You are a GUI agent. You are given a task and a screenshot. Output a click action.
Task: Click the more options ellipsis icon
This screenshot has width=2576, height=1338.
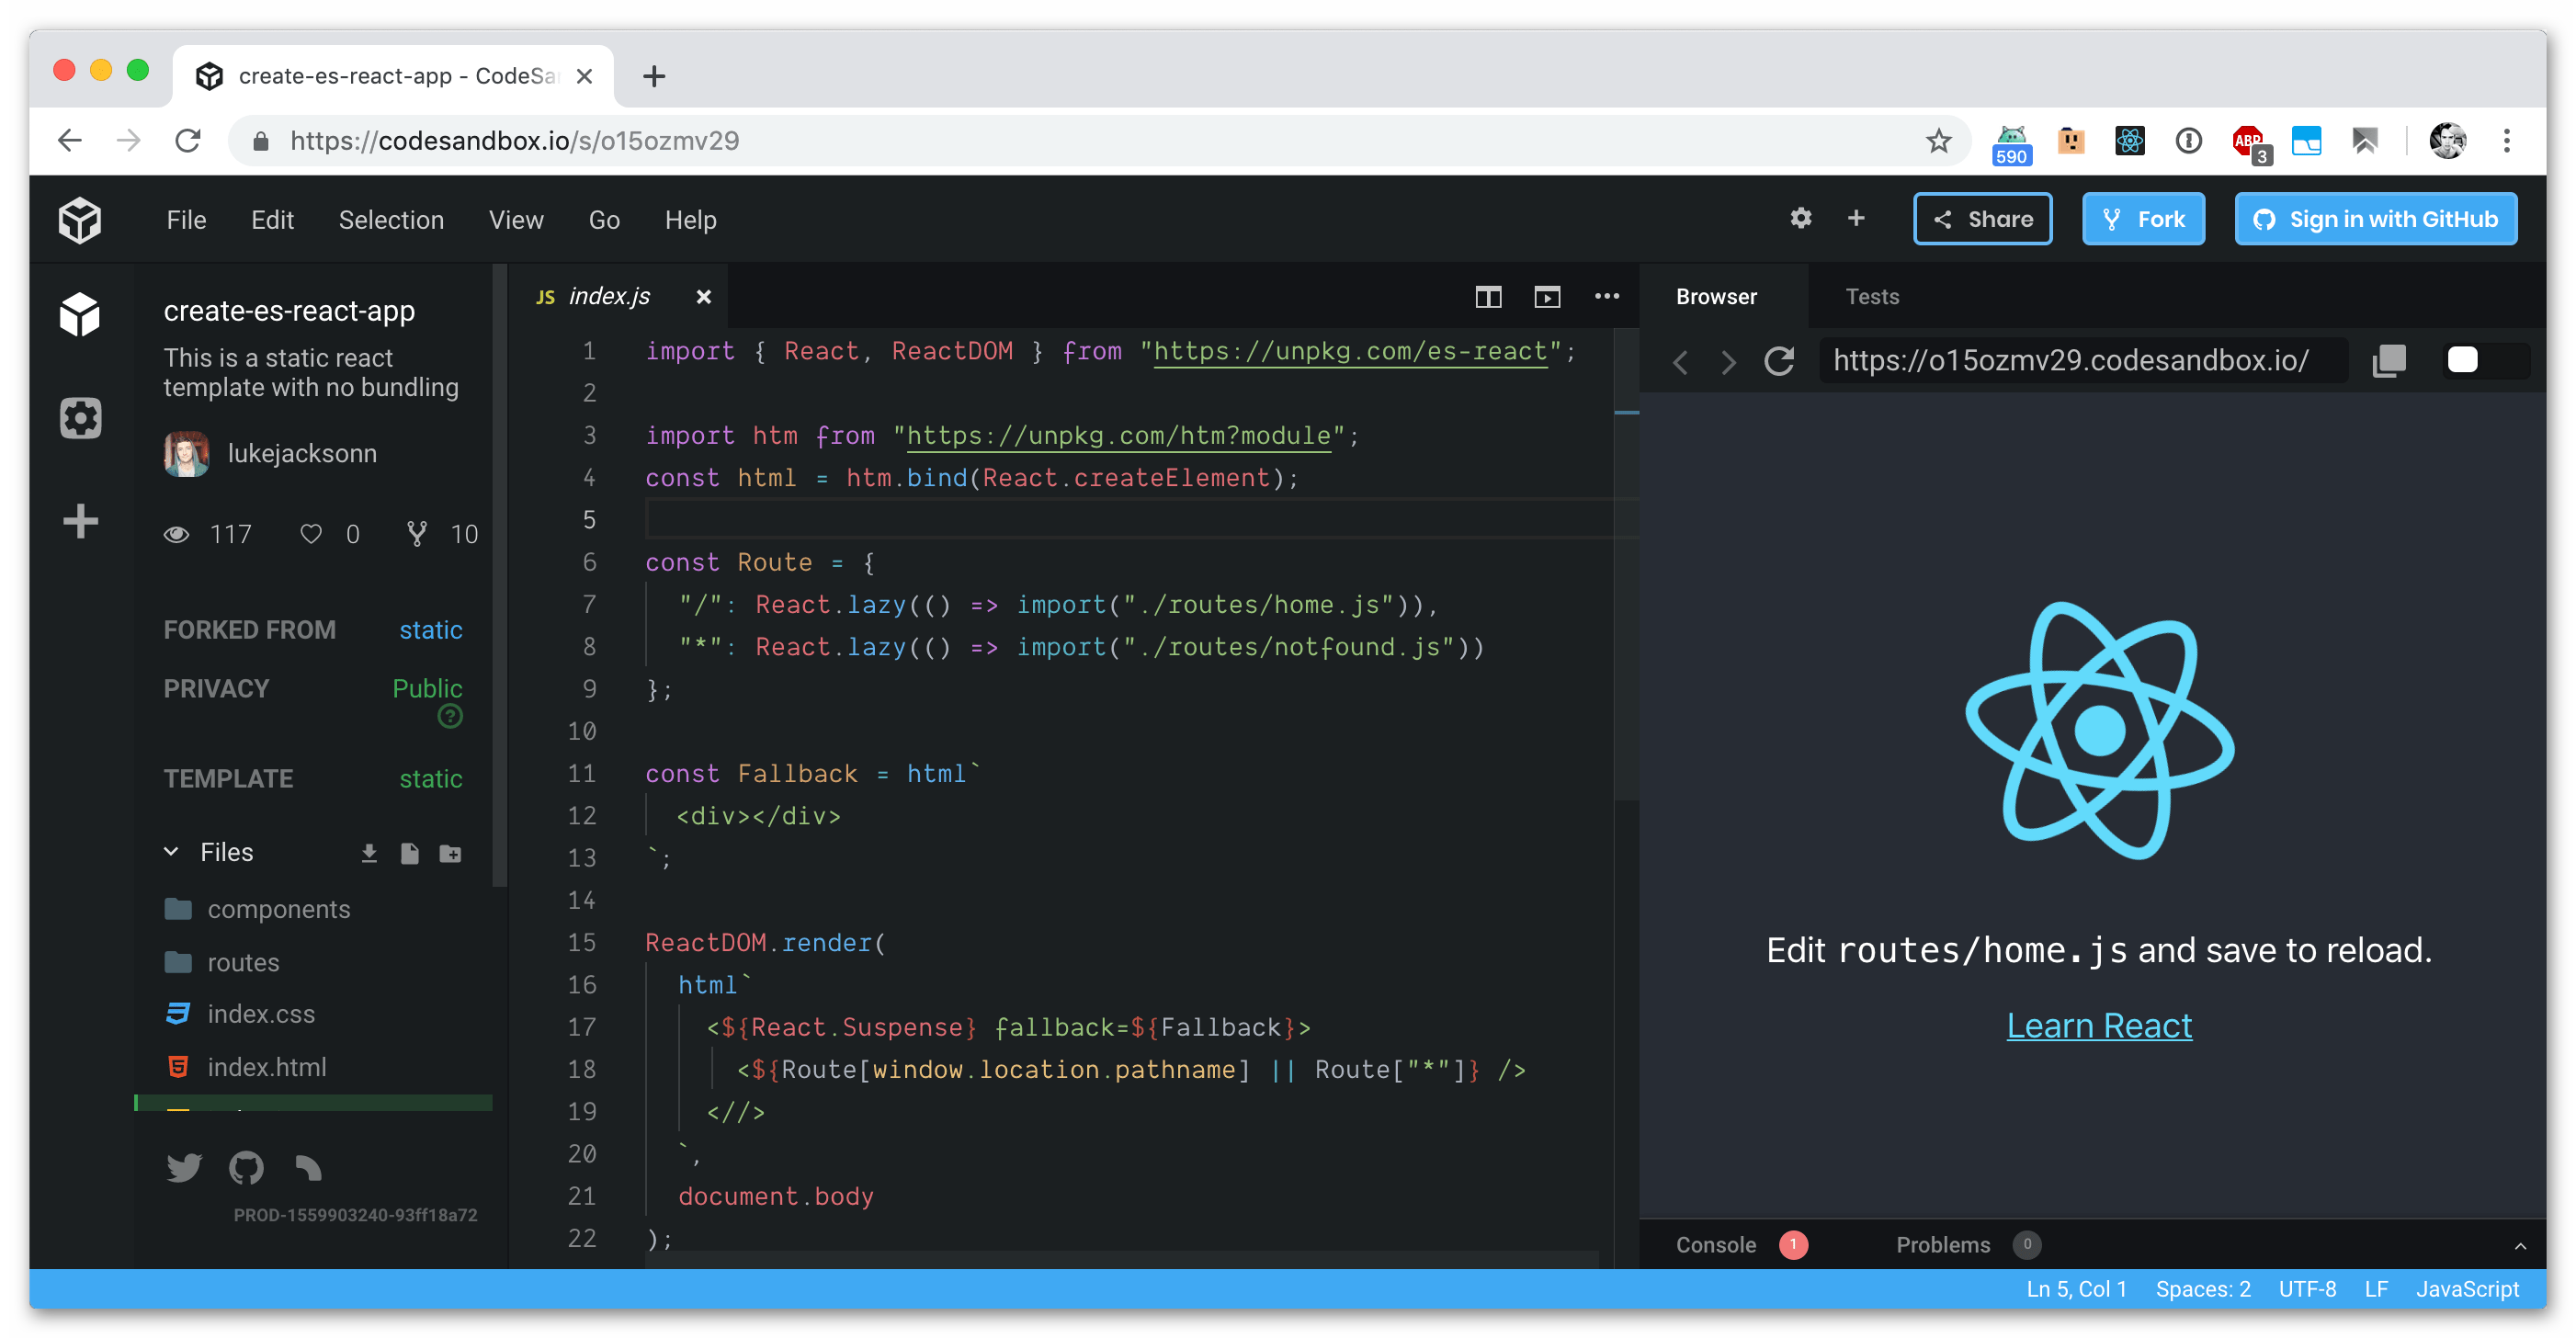tap(1606, 295)
